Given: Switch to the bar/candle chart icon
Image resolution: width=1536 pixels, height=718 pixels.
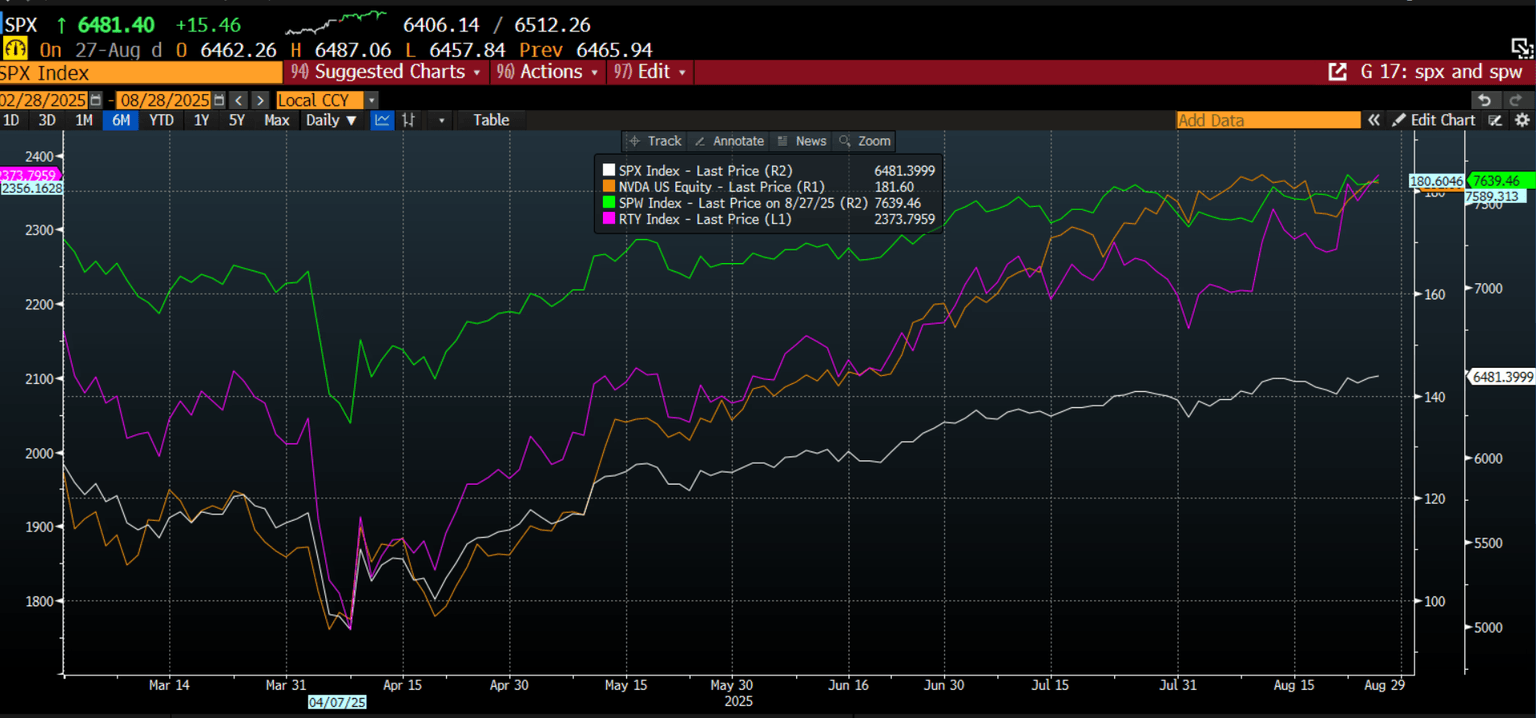Looking at the screenshot, I should [x=409, y=120].
